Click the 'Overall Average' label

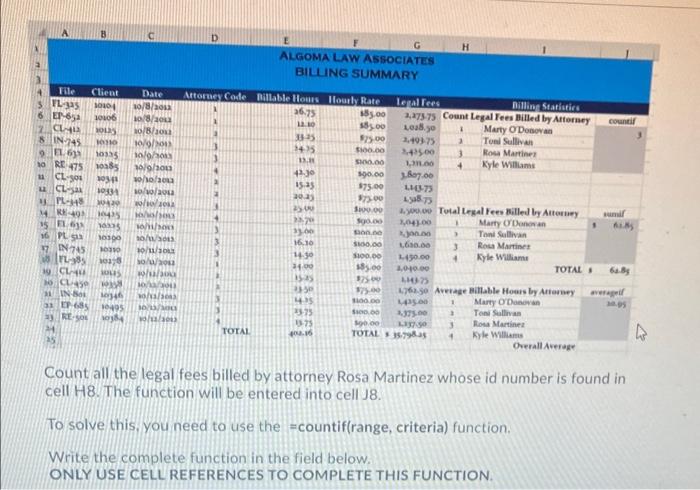coord(544,346)
